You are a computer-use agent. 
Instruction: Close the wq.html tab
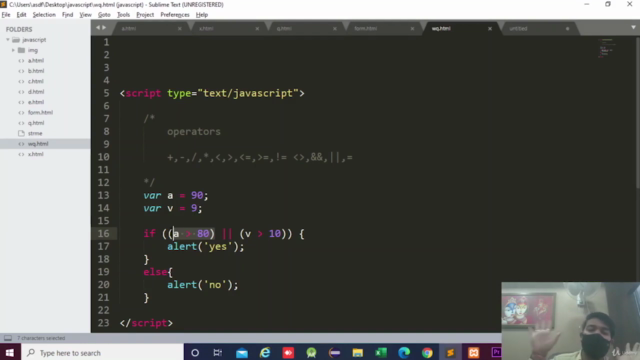[x=490, y=29]
